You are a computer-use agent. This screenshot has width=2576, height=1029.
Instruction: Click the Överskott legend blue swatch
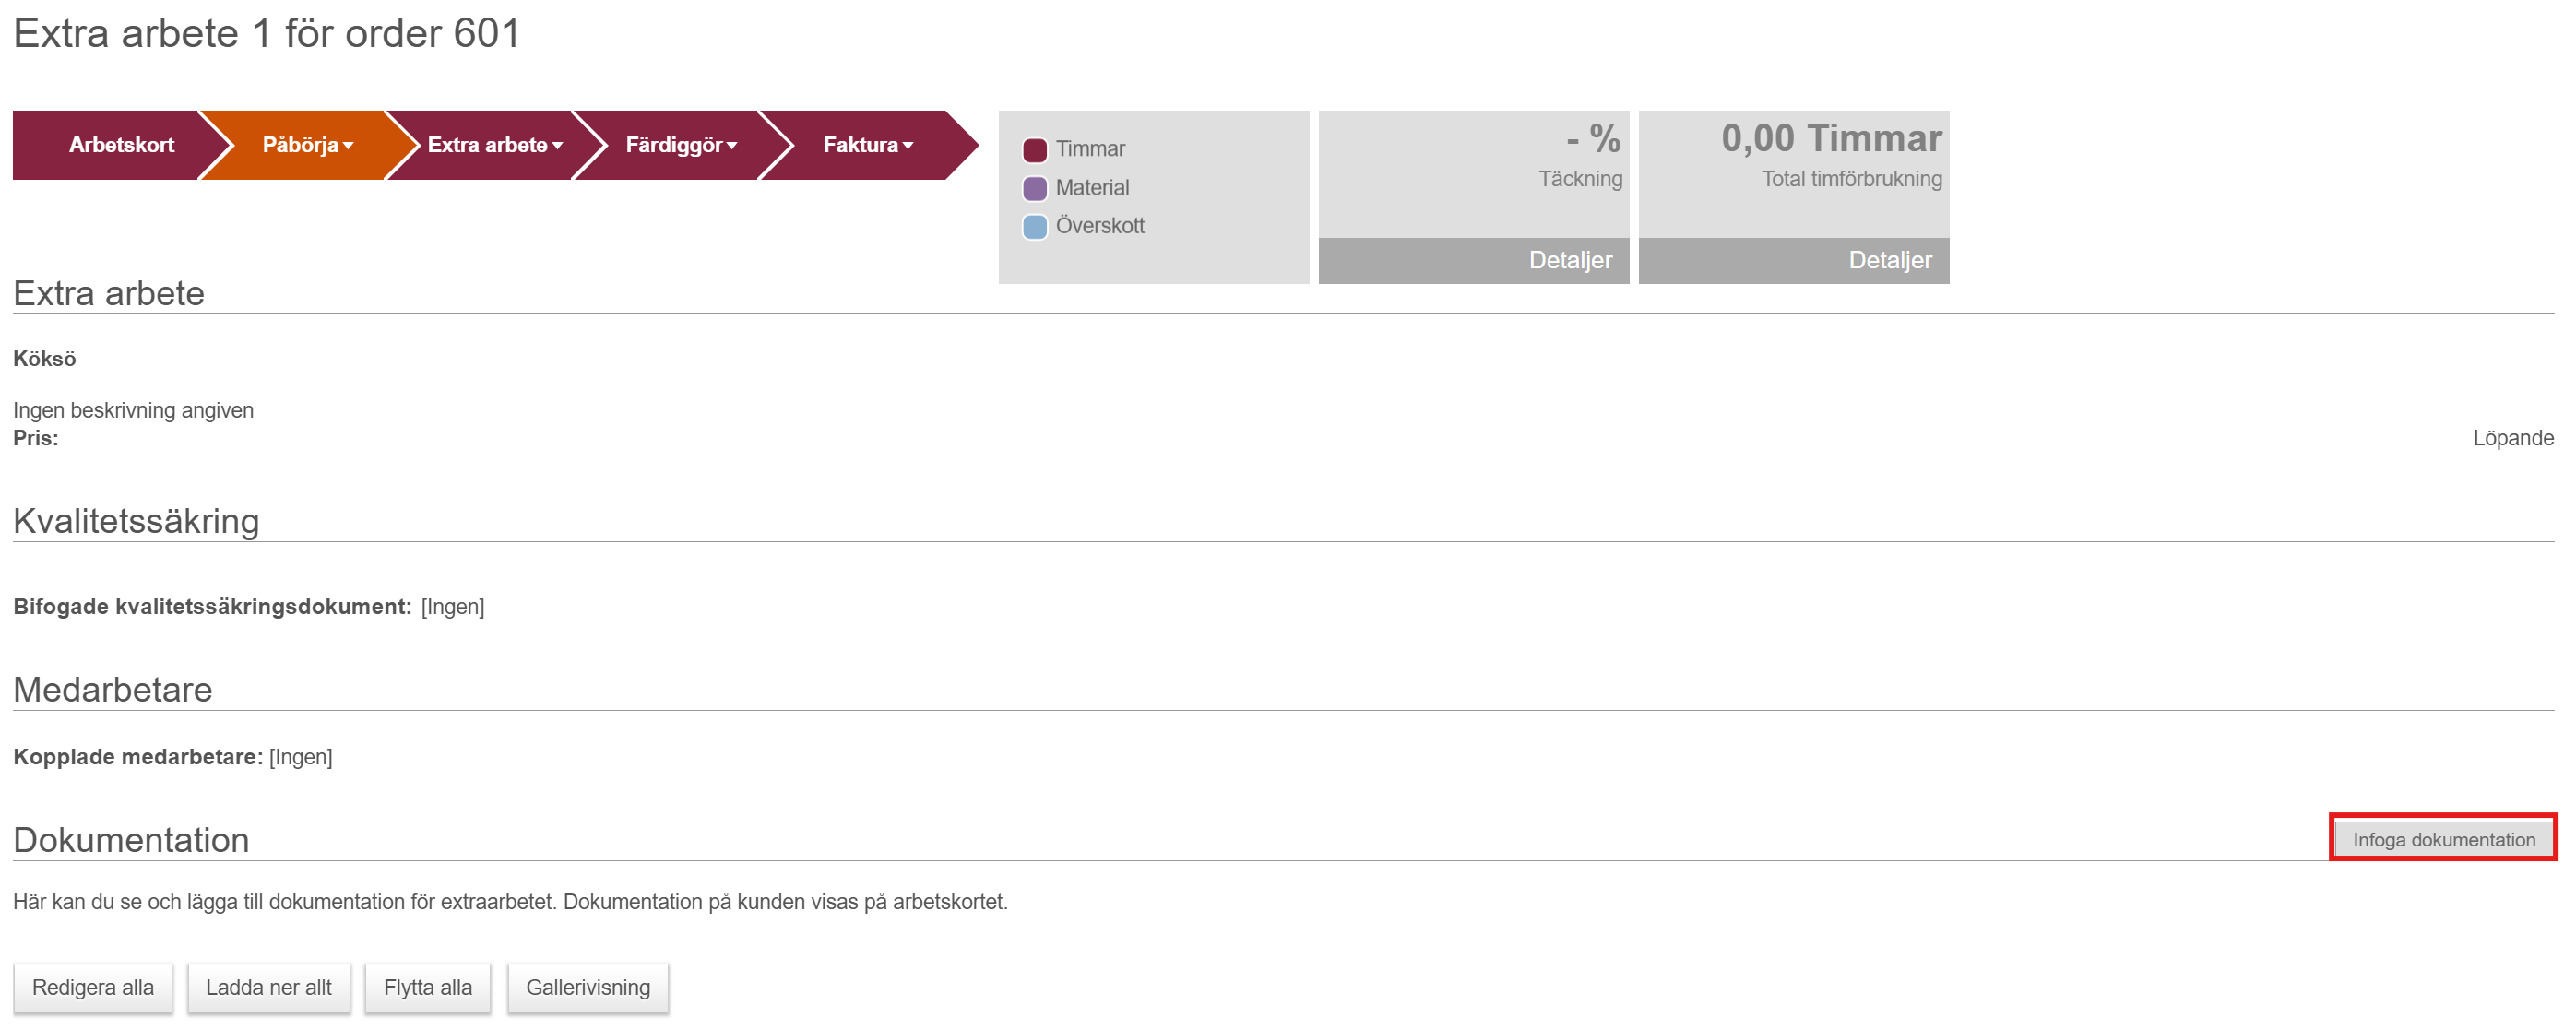click(1034, 226)
